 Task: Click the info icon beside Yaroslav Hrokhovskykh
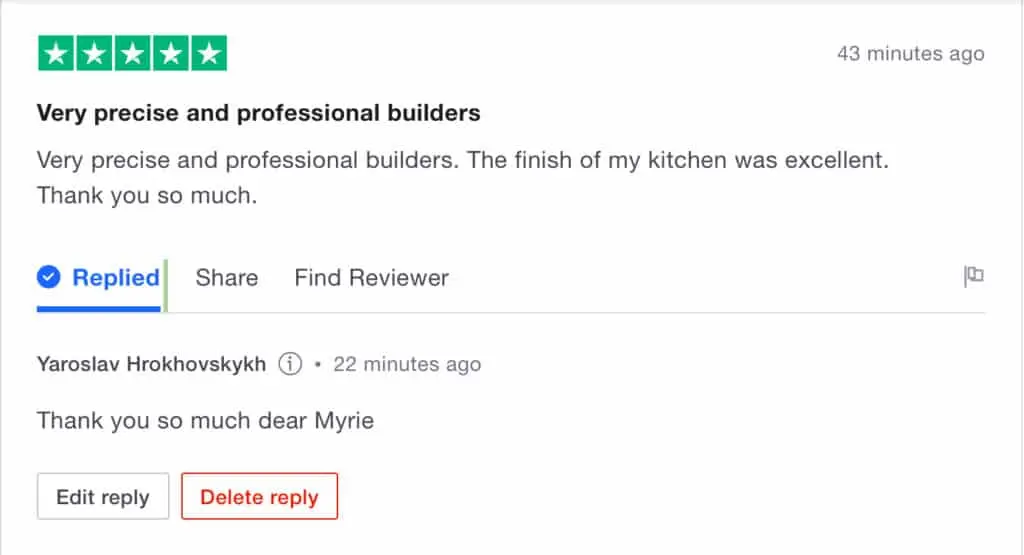click(x=290, y=364)
